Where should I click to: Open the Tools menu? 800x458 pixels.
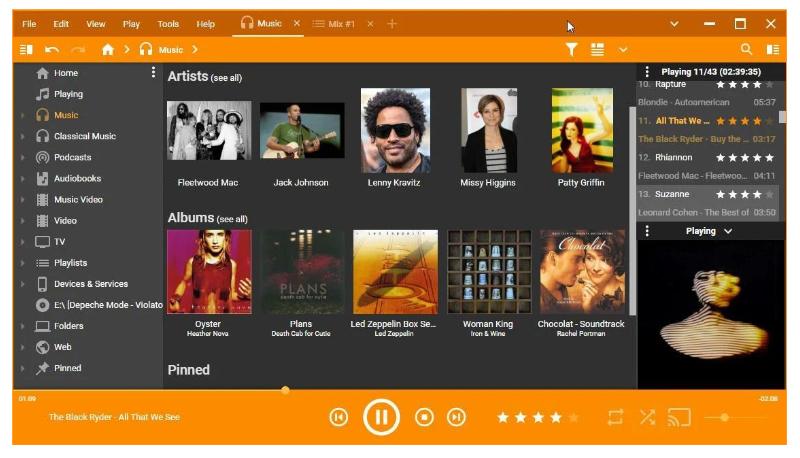click(168, 24)
